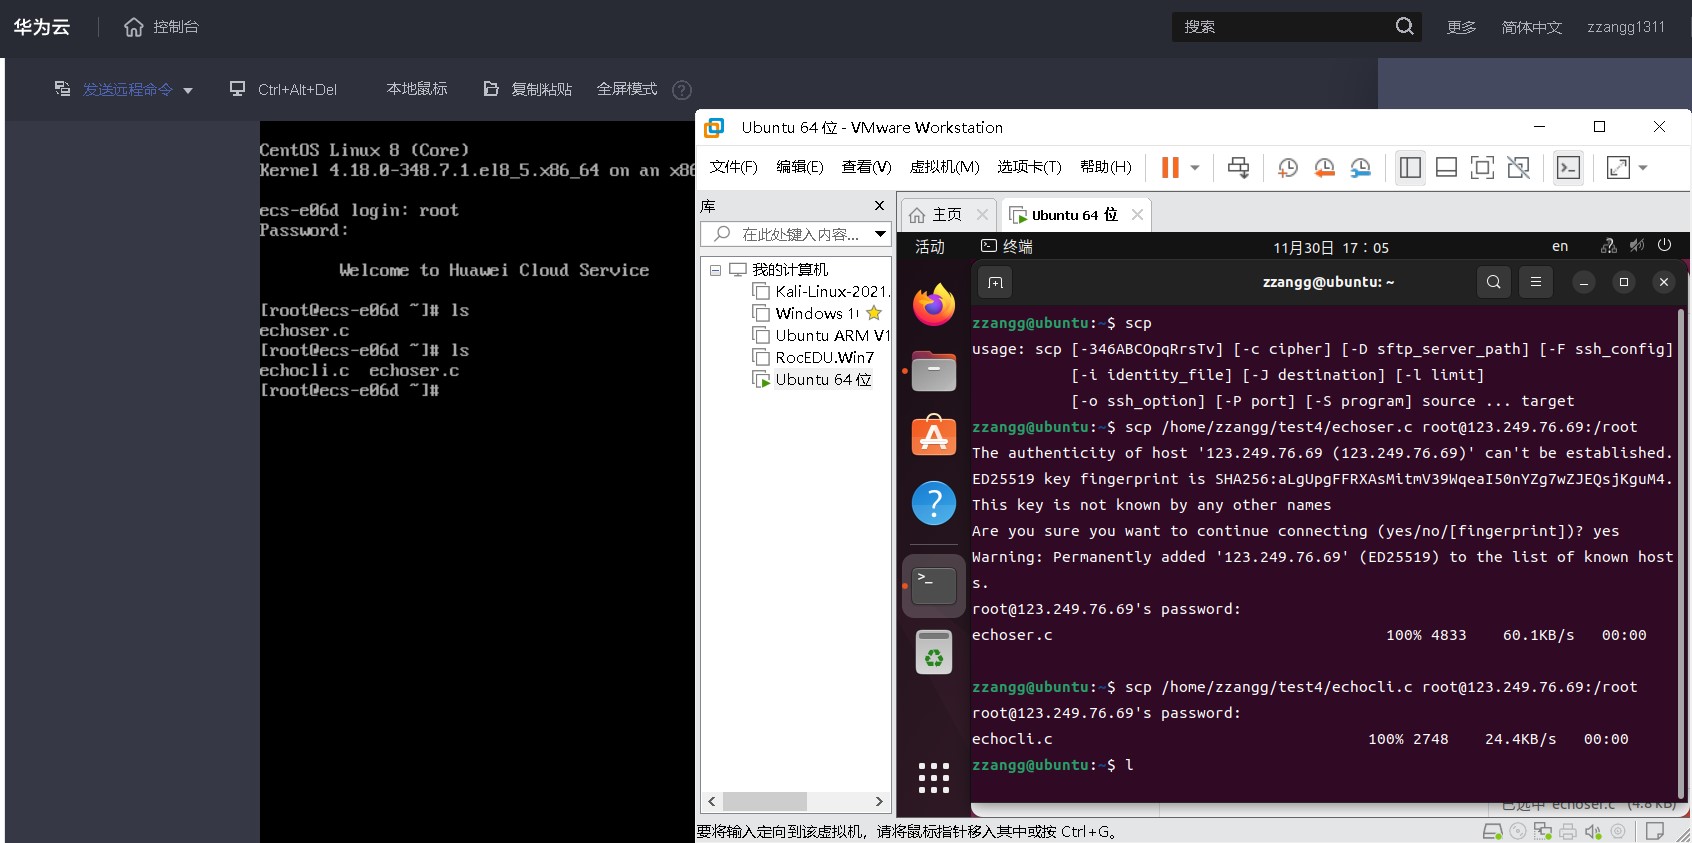Open the en input source menu
This screenshot has height=843, width=1692.
click(1560, 246)
